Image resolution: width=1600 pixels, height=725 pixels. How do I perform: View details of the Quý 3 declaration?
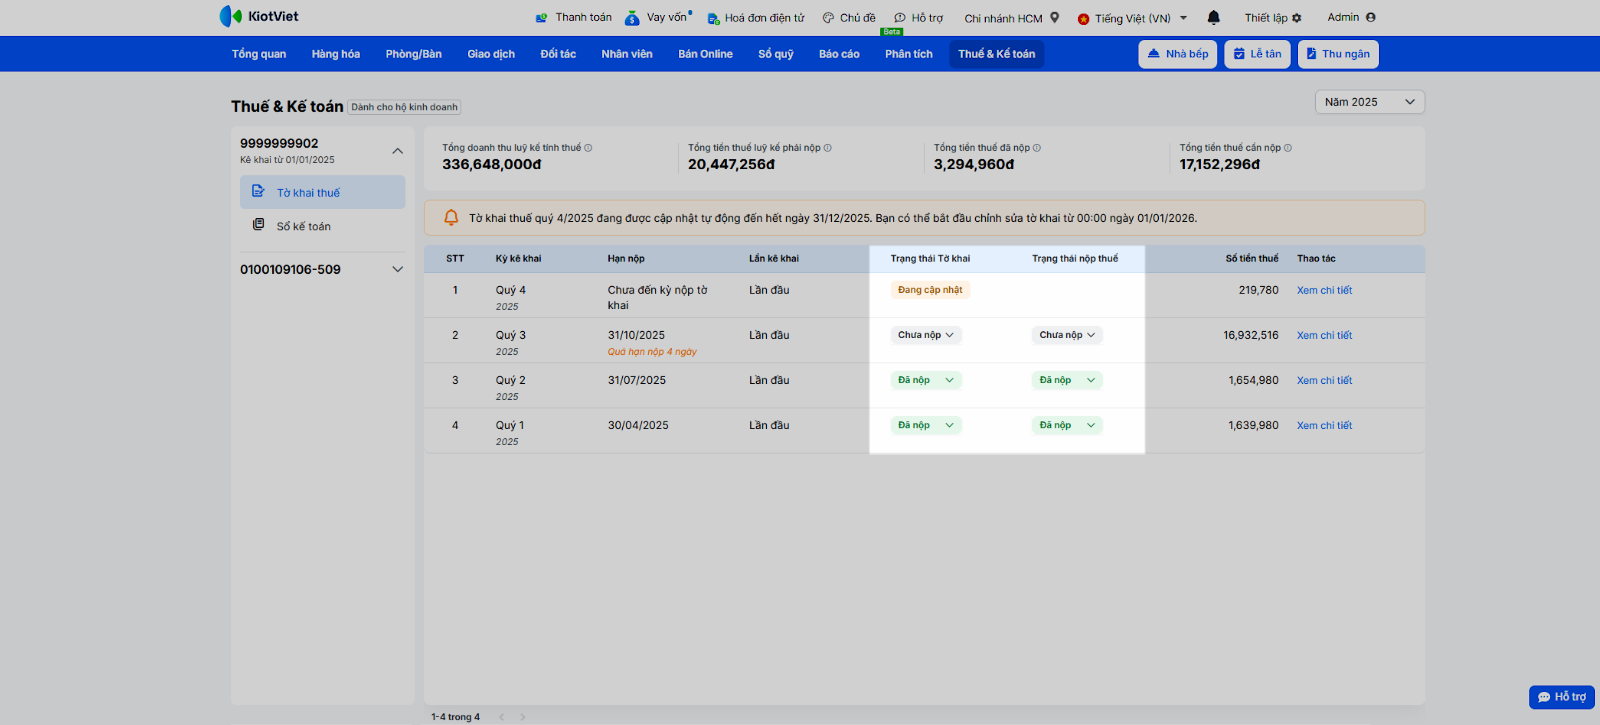[x=1324, y=335]
